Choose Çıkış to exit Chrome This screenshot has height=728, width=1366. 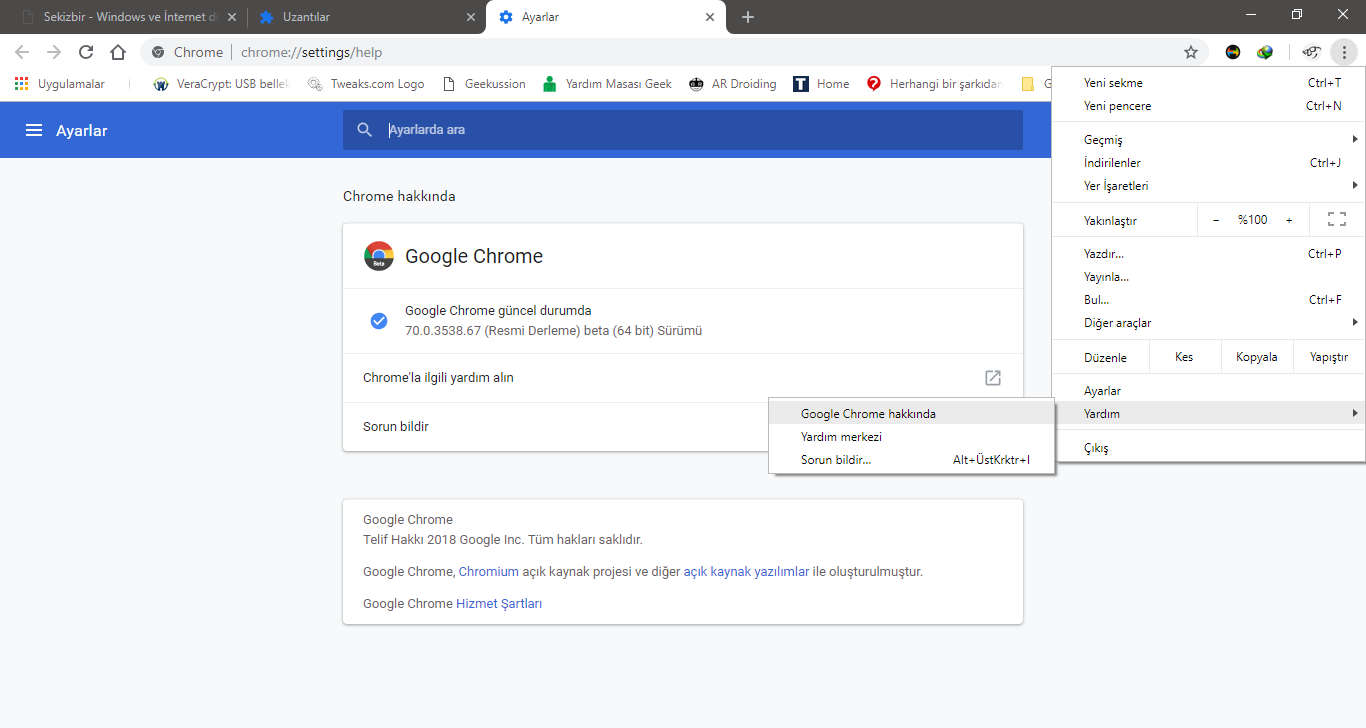click(x=1208, y=448)
